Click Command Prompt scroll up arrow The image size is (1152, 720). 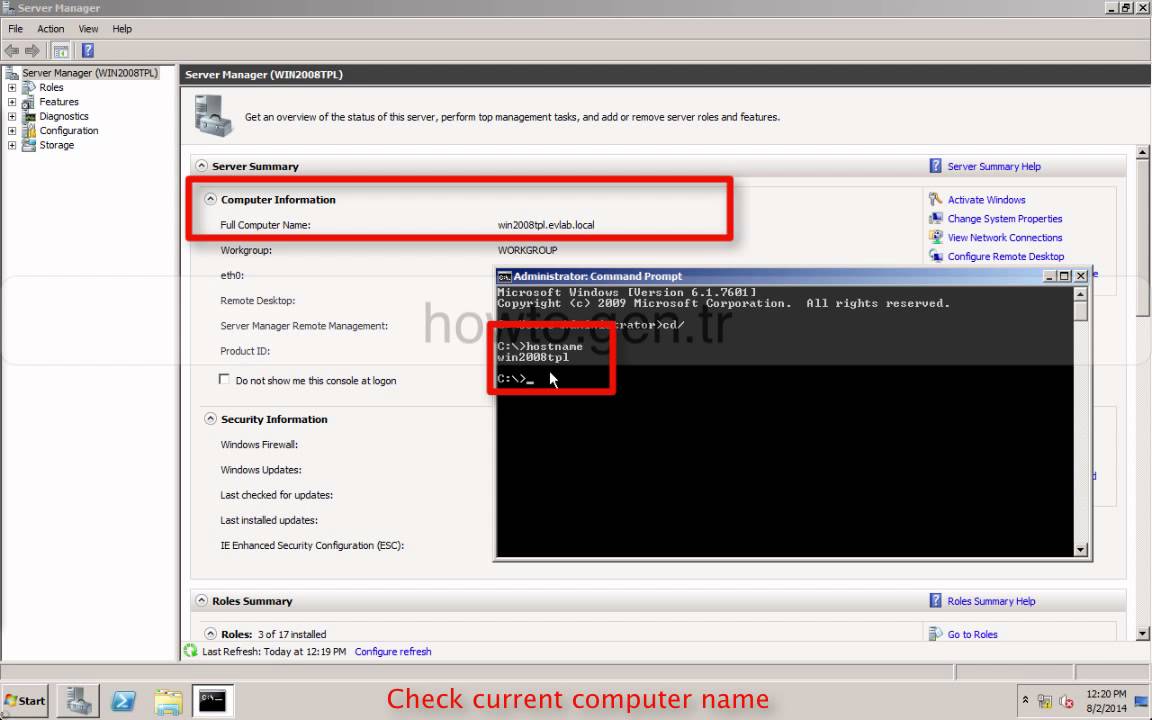pos(1080,294)
